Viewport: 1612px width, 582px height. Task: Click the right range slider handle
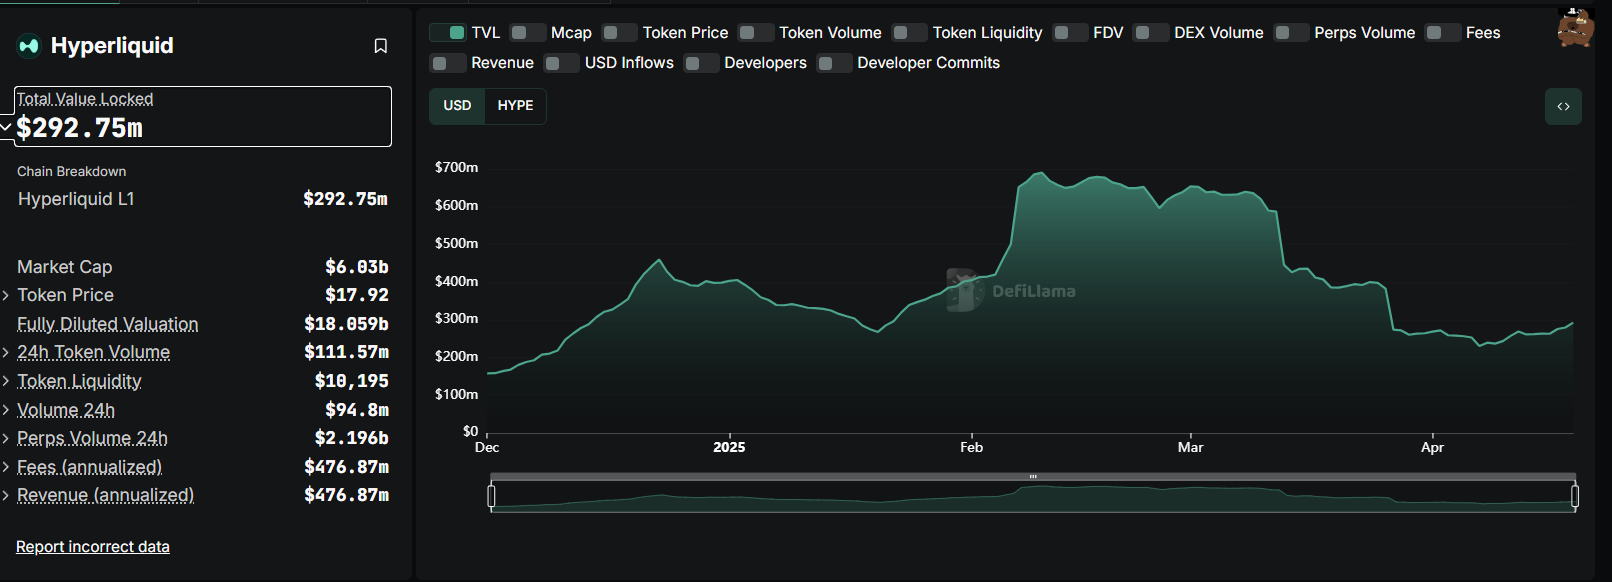click(1575, 496)
